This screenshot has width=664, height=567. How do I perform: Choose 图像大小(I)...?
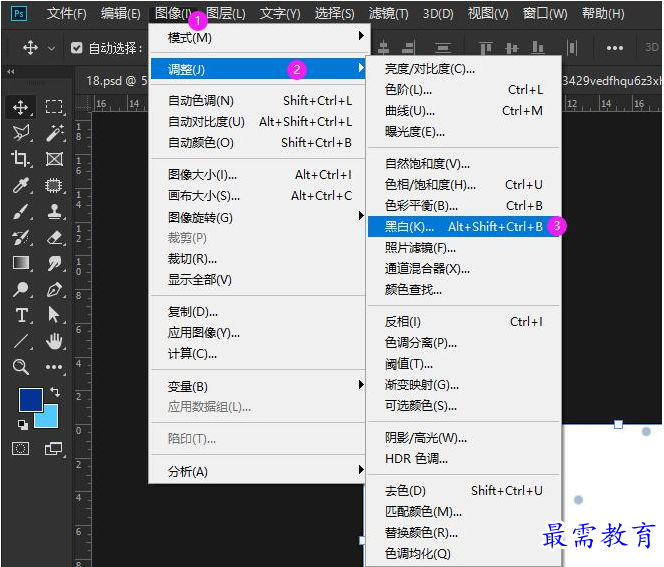(258, 174)
